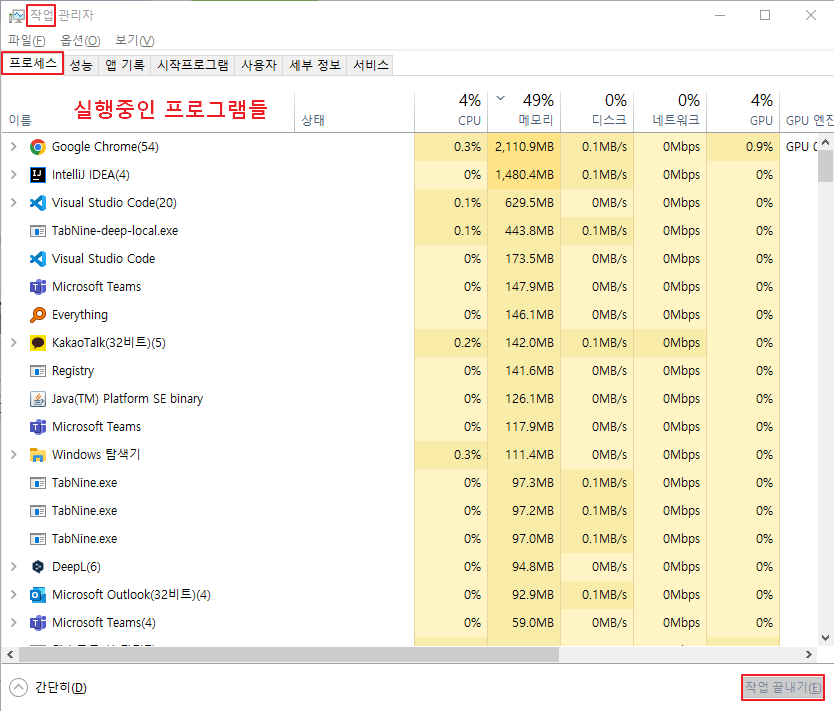Click the horizontal scrollbar right arrow
The width and height of the screenshot is (834, 711).
(x=809, y=654)
